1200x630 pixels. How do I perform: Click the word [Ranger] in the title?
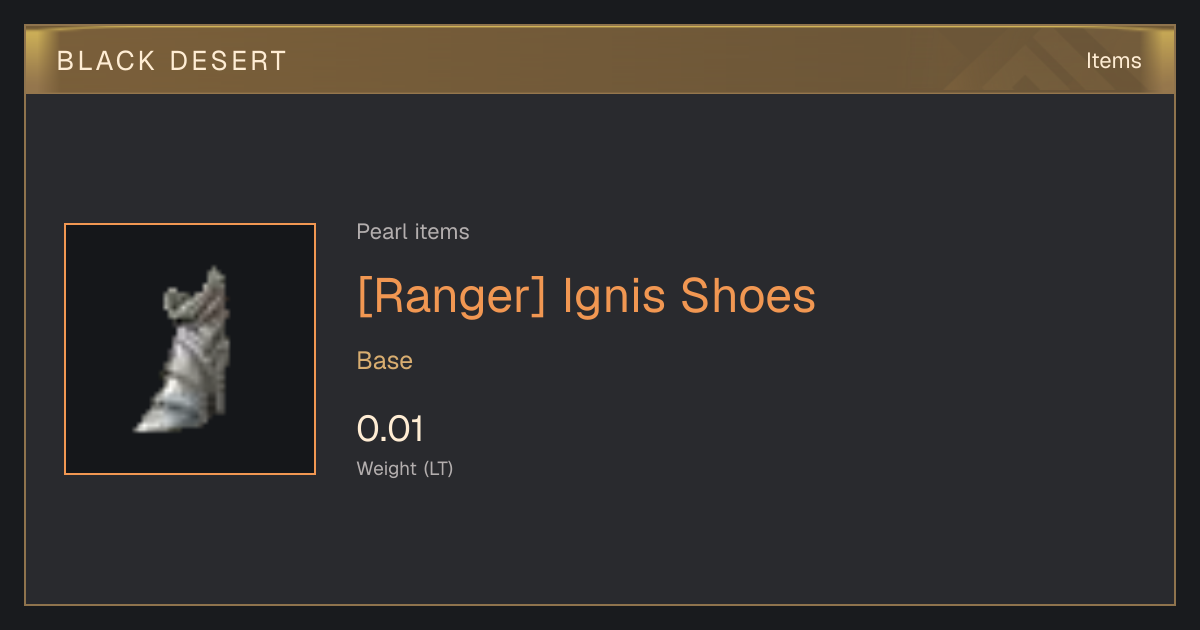tap(452, 296)
